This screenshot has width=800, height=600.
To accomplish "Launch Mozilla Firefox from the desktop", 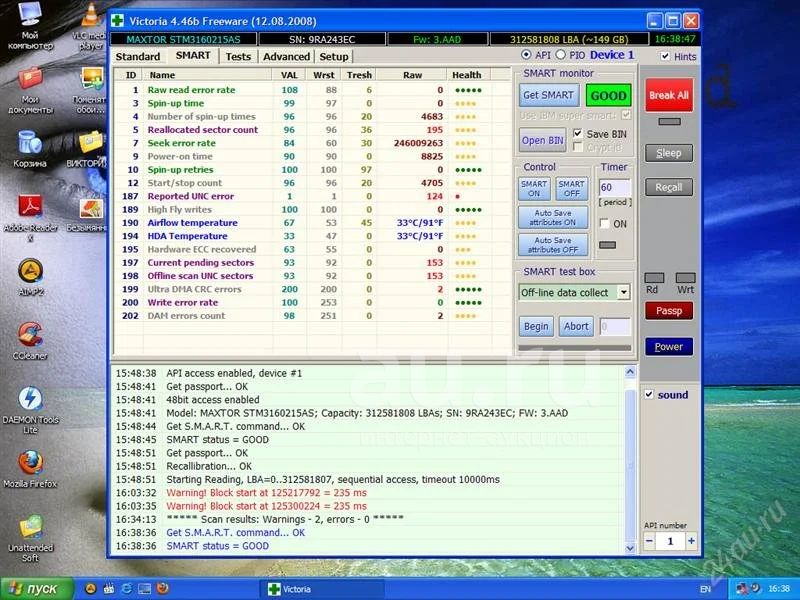I will [x=30, y=469].
